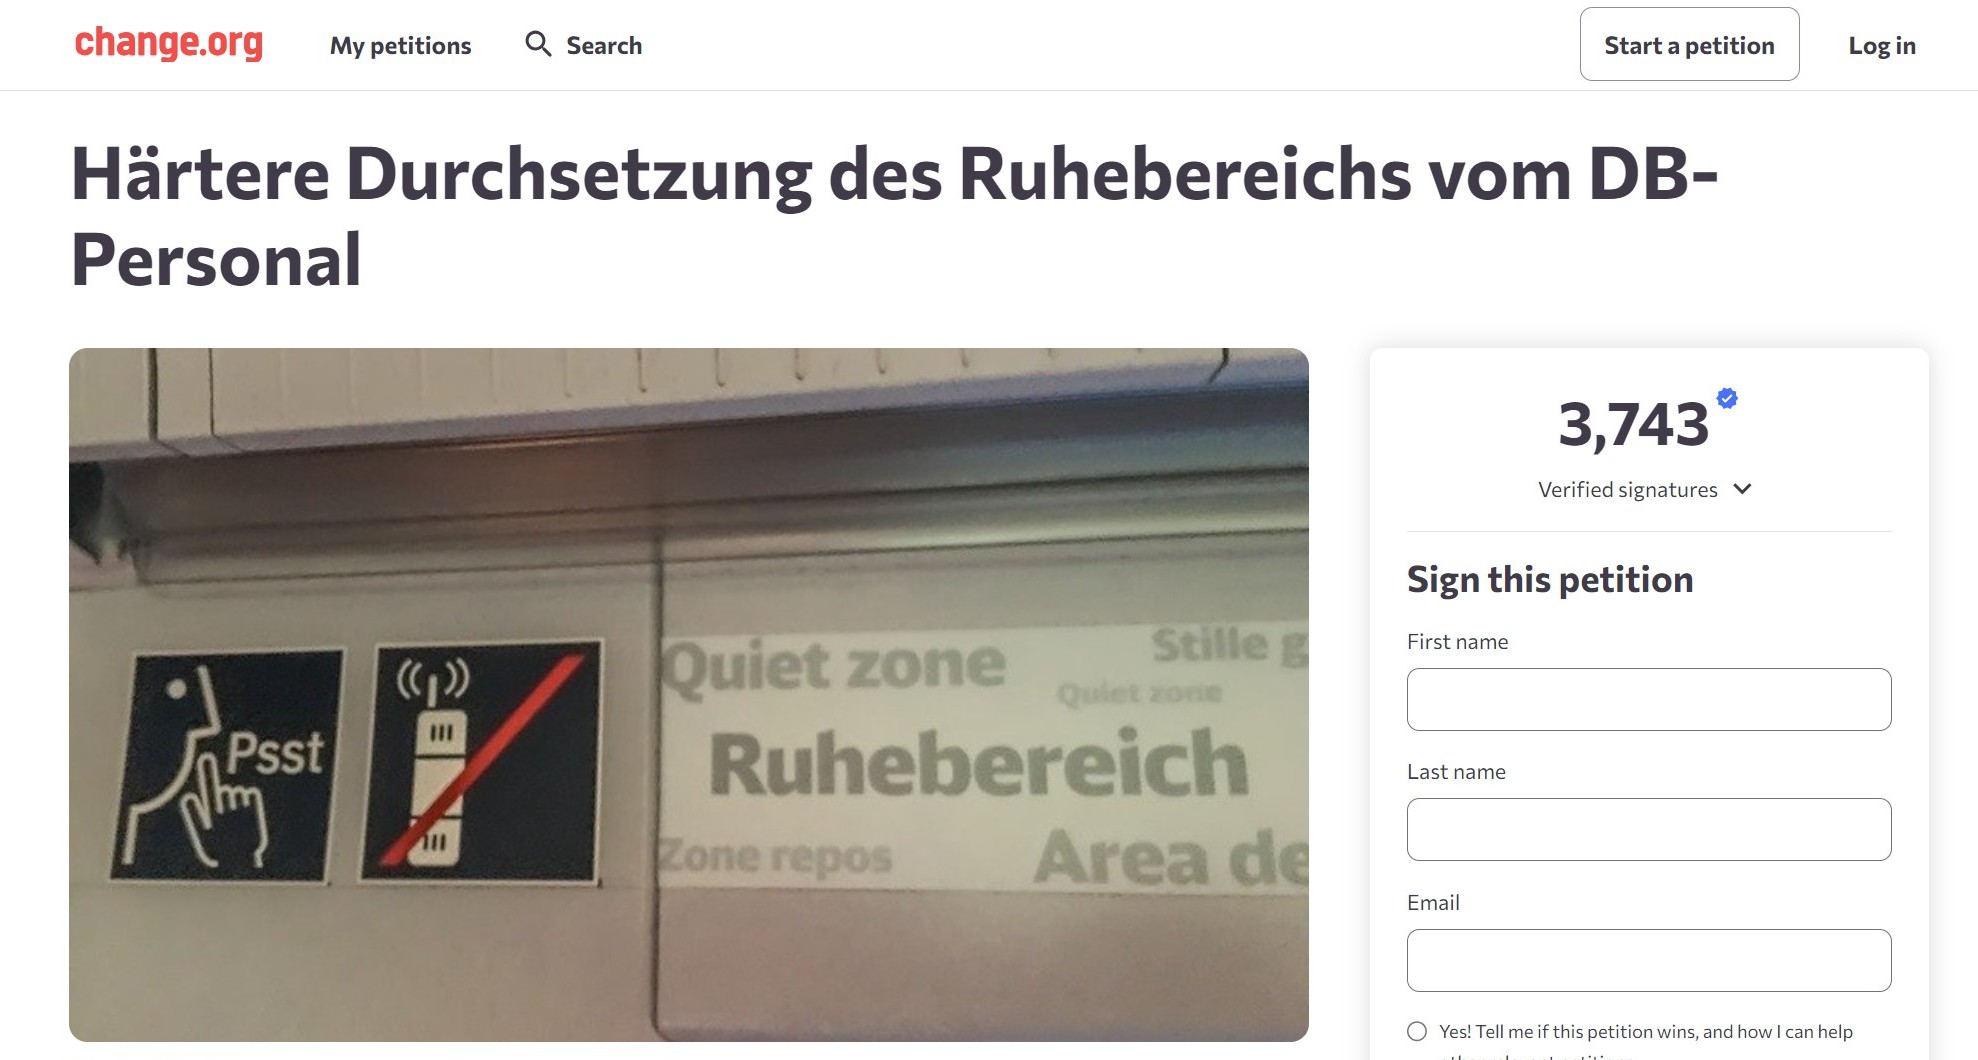This screenshot has height=1060, width=1978.
Task: Click the no-phone sign in photo
Action: (482, 762)
